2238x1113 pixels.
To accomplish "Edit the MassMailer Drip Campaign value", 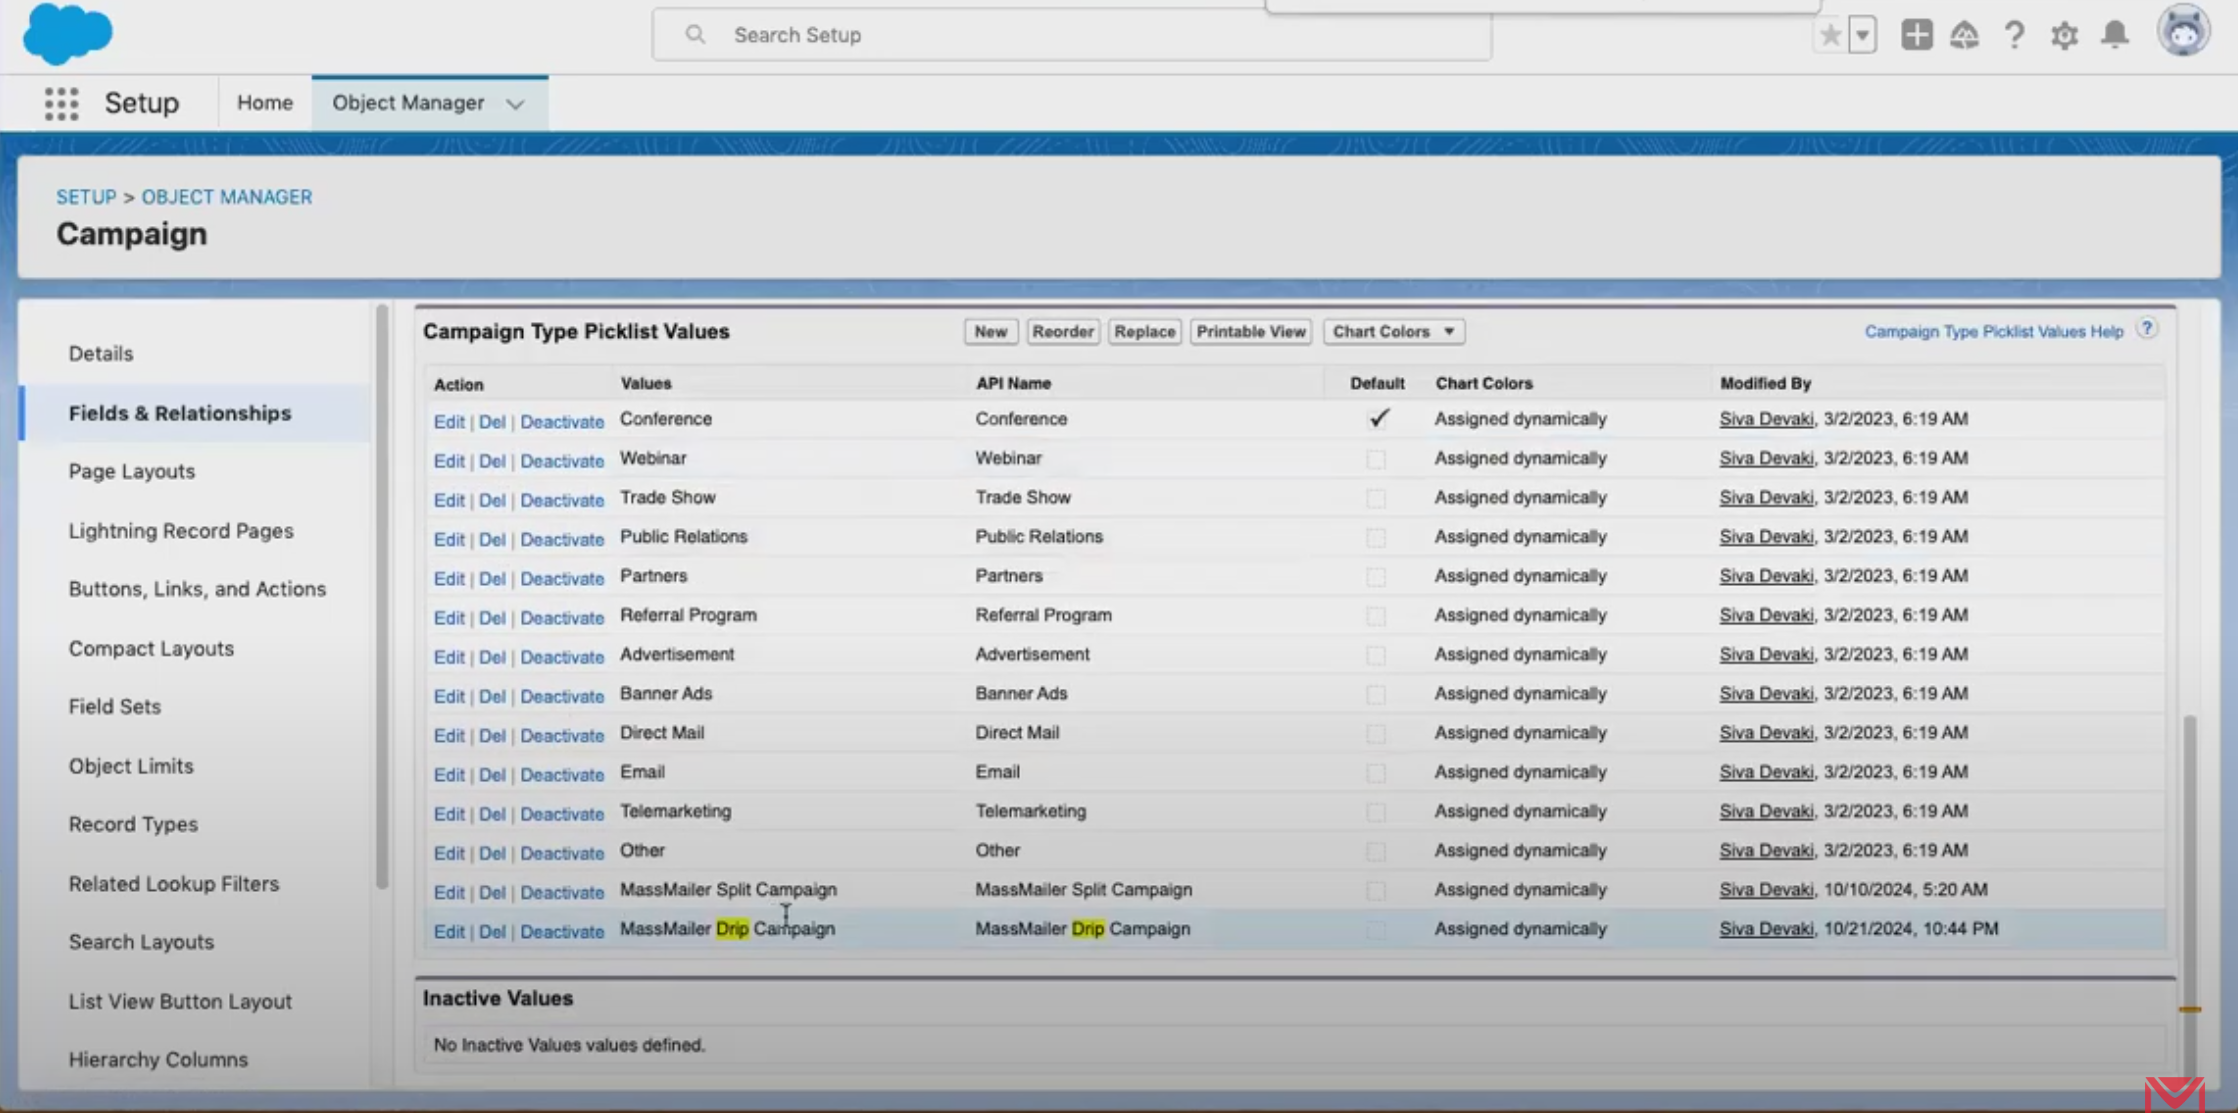I will click(449, 932).
